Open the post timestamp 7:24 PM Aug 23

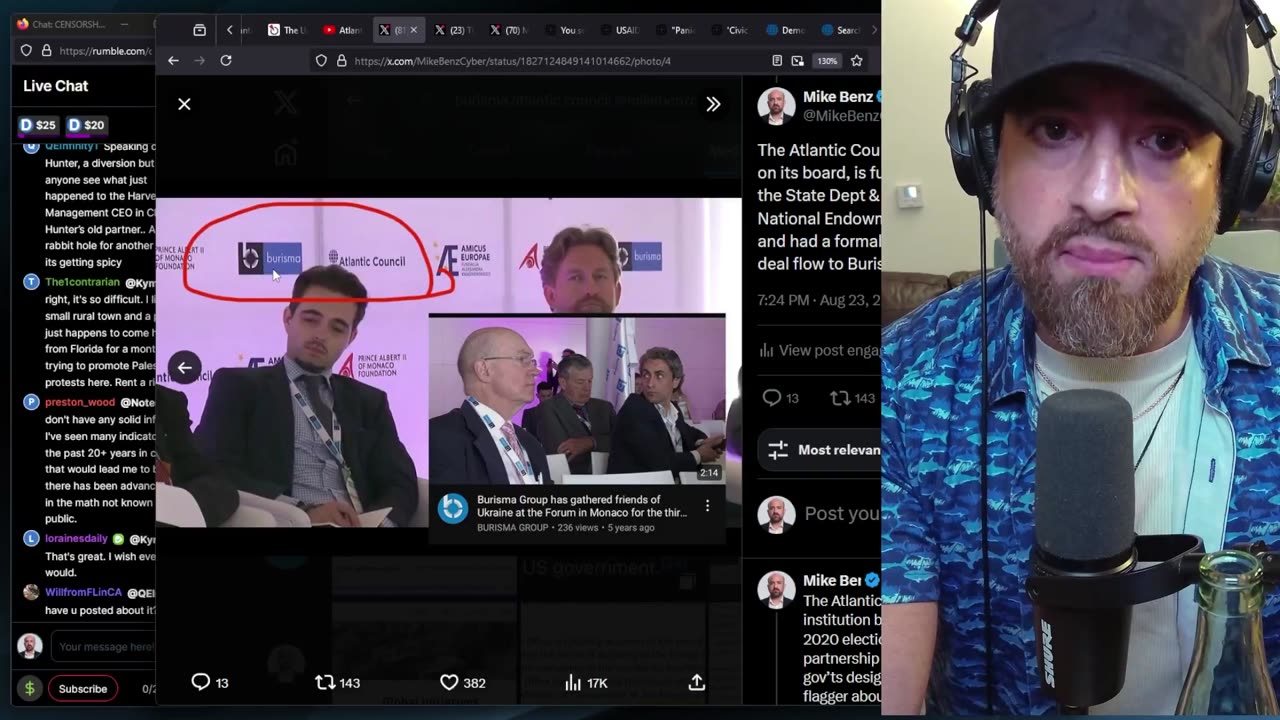pos(819,300)
